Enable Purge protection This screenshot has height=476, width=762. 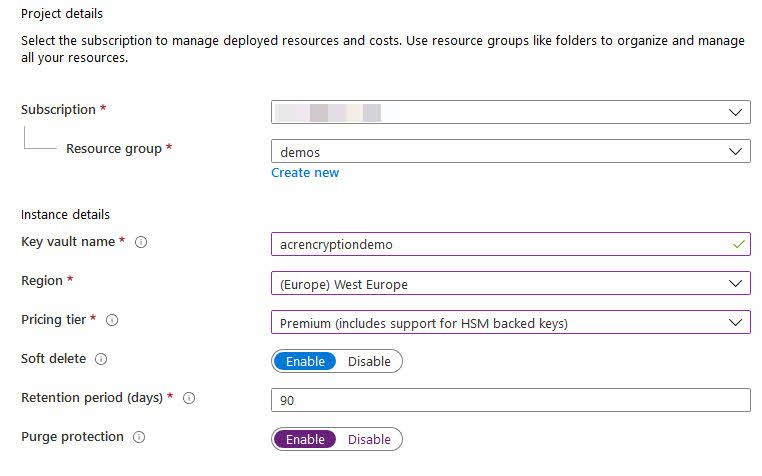click(305, 440)
